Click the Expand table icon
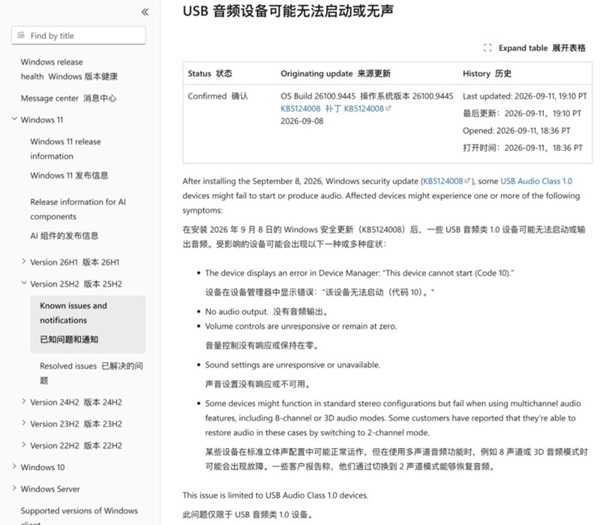 (x=488, y=48)
